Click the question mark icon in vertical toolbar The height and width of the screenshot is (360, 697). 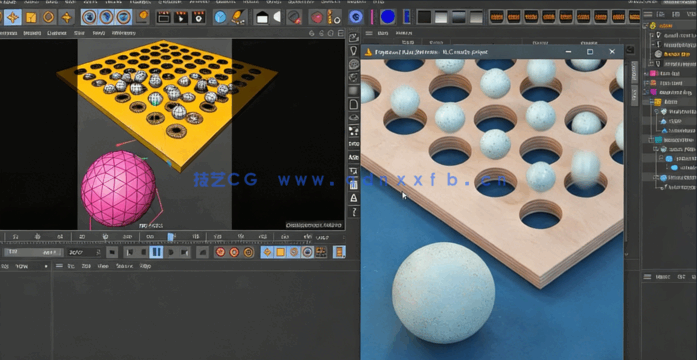point(354,212)
